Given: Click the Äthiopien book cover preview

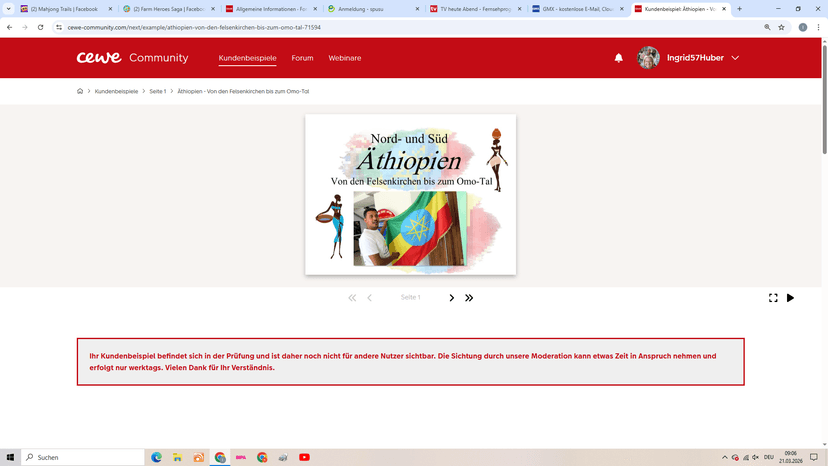Looking at the screenshot, I should point(410,194).
